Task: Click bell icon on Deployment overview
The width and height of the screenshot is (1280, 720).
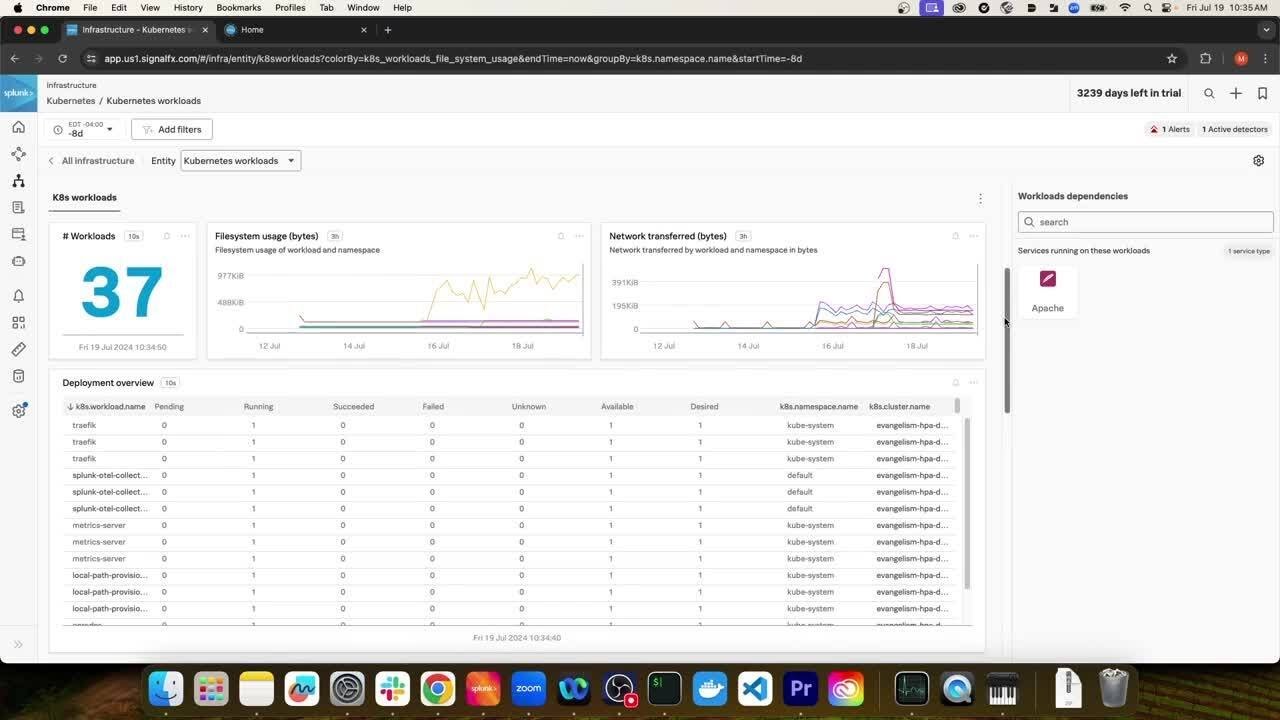Action: [x=955, y=383]
